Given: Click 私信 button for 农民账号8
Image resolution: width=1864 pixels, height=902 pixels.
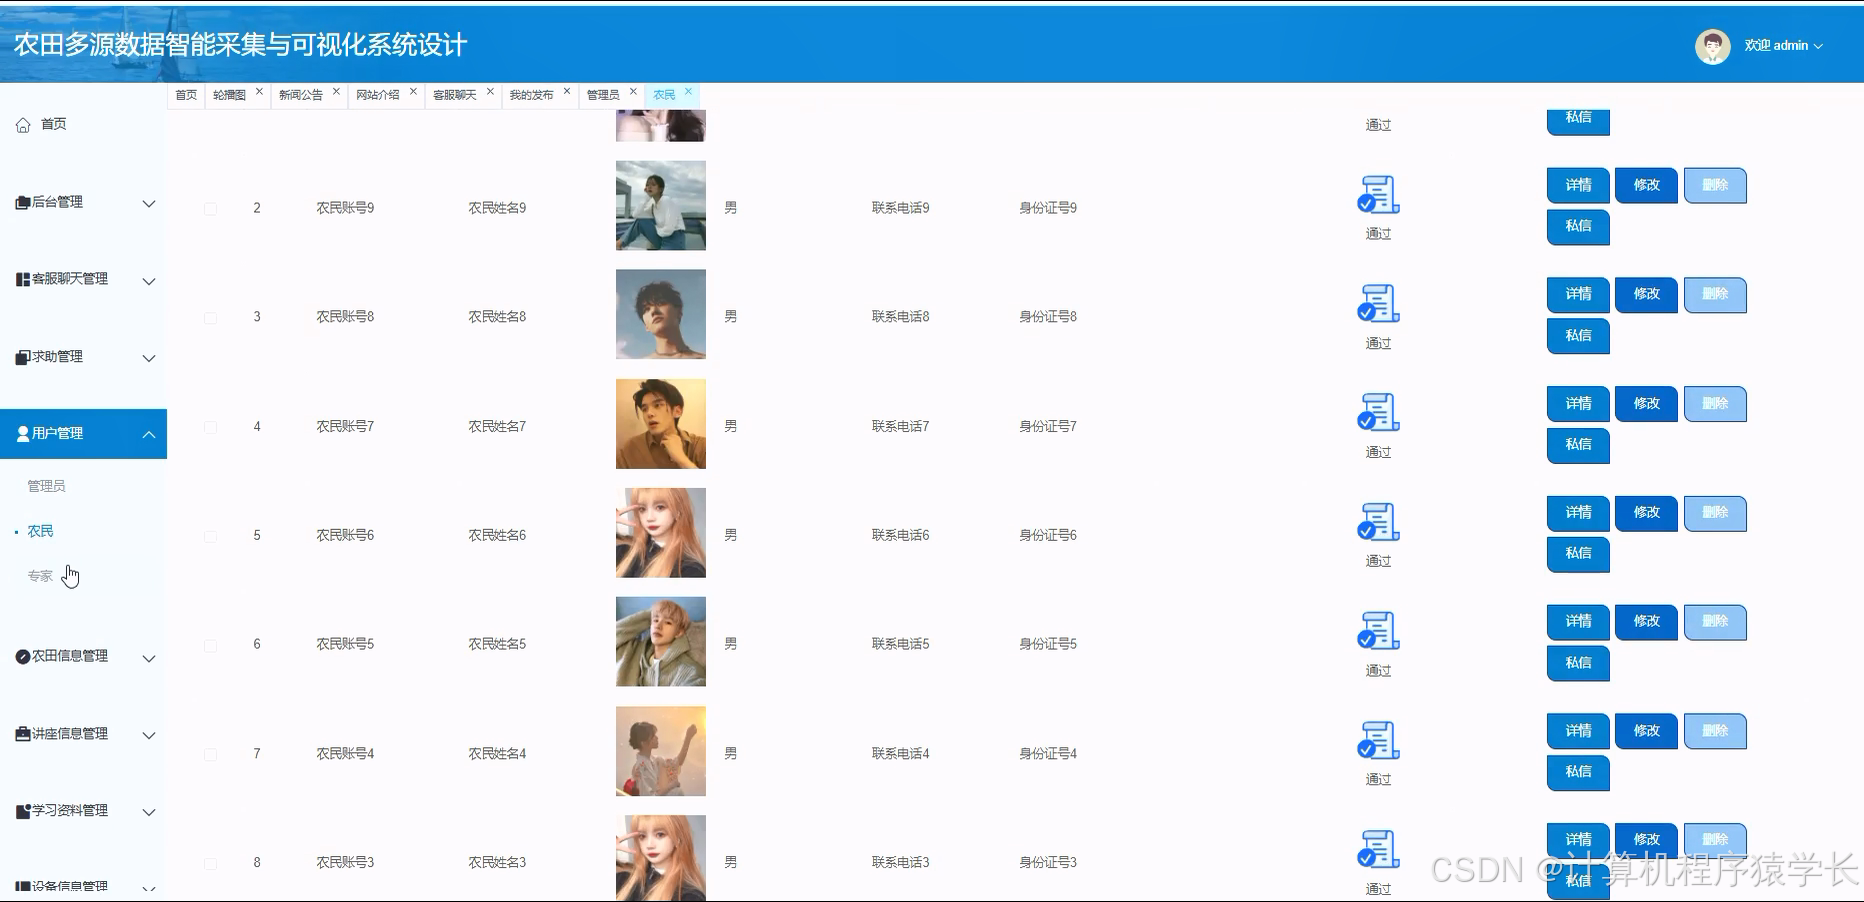Looking at the screenshot, I should pos(1578,335).
